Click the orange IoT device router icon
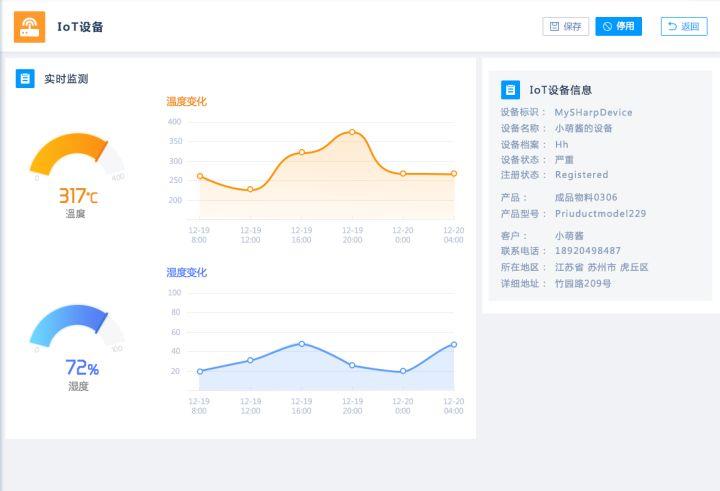720x491 pixels. tap(29, 27)
